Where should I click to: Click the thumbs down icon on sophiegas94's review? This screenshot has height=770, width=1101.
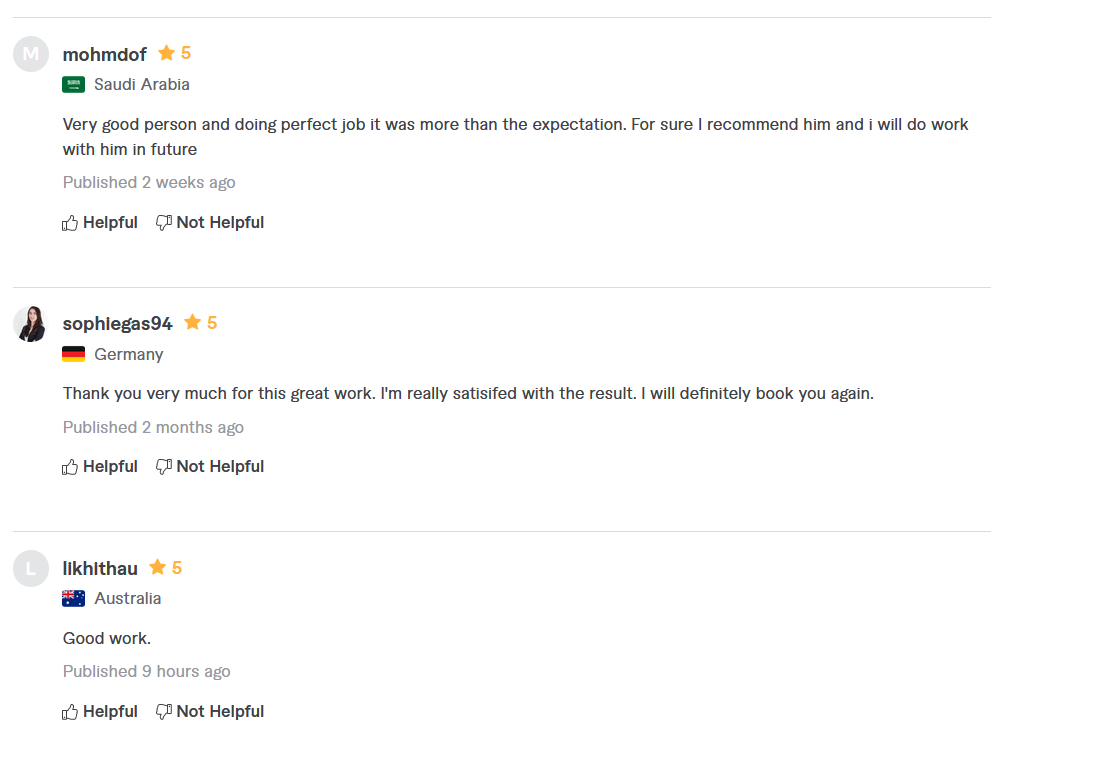[x=162, y=466]
